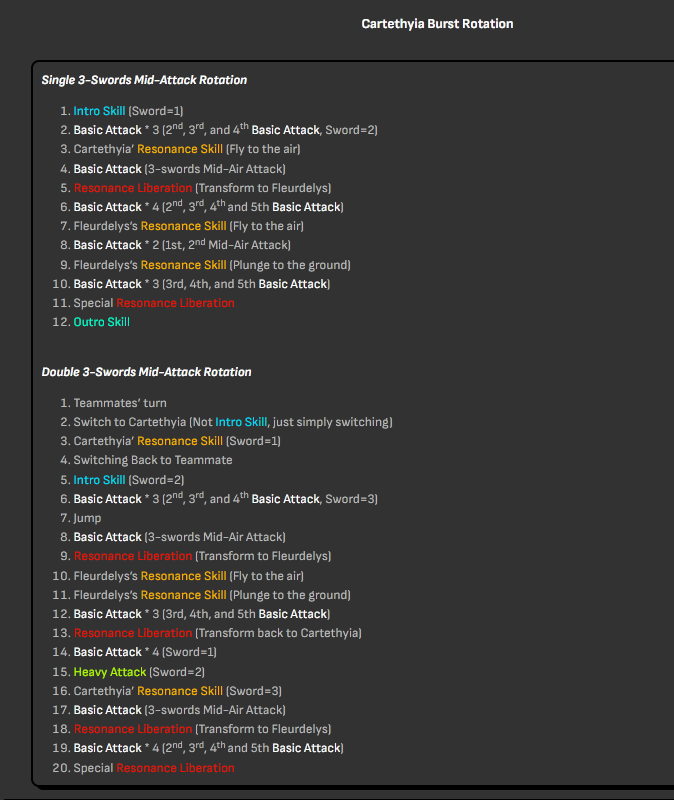The image size is (674, 800).
Task: Click 'Intro Skill (Sword=2)' line
Action: [x=129, y=480]
